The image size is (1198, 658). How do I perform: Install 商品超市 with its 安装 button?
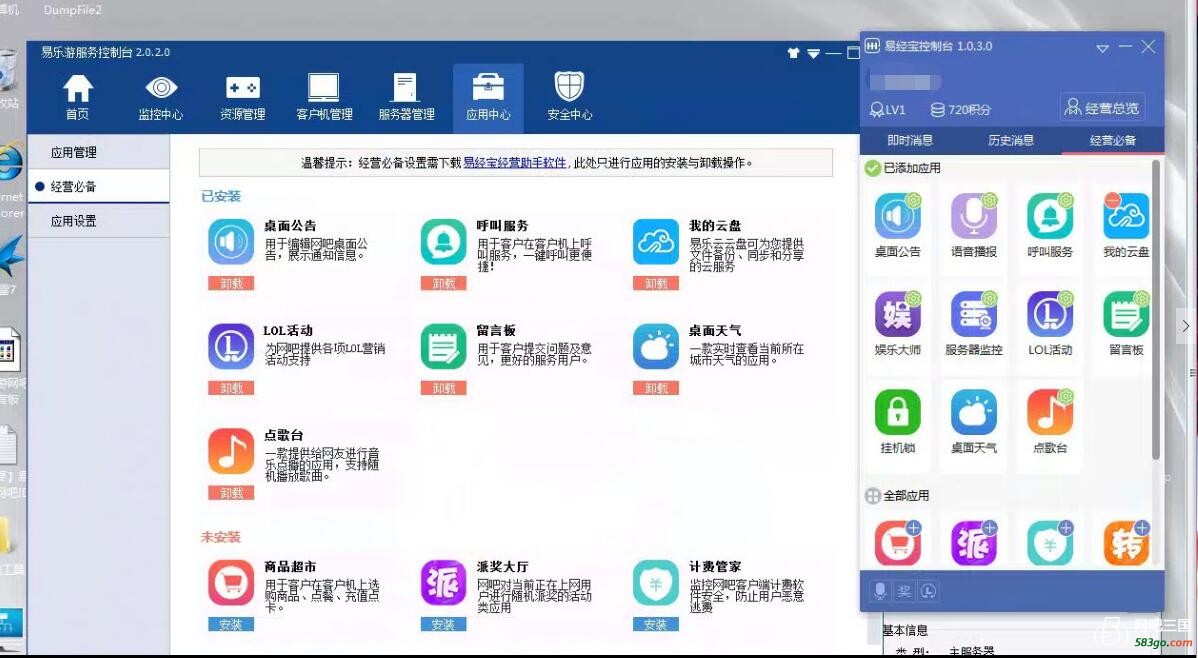tap(231, 624)
